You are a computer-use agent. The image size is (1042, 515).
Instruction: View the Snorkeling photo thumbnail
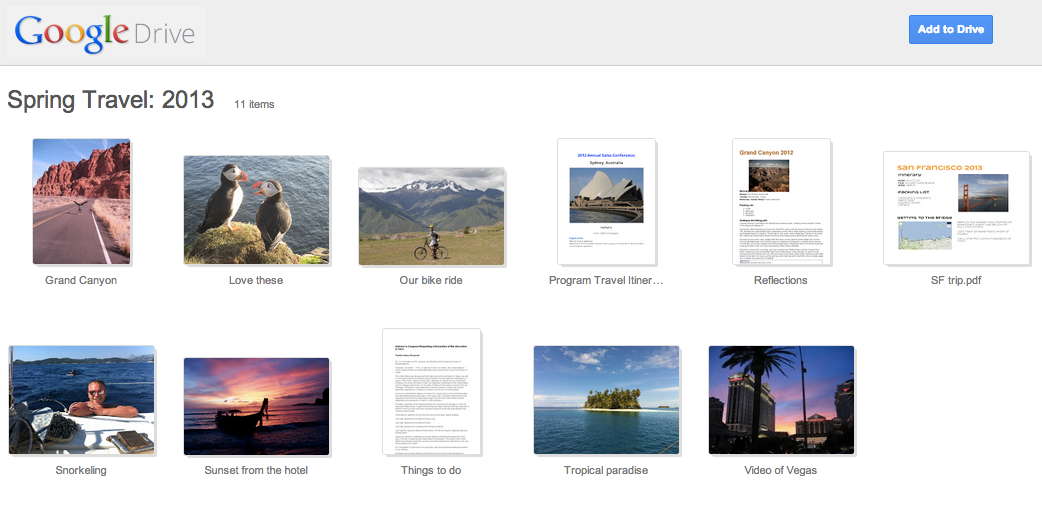coord(81,400)
